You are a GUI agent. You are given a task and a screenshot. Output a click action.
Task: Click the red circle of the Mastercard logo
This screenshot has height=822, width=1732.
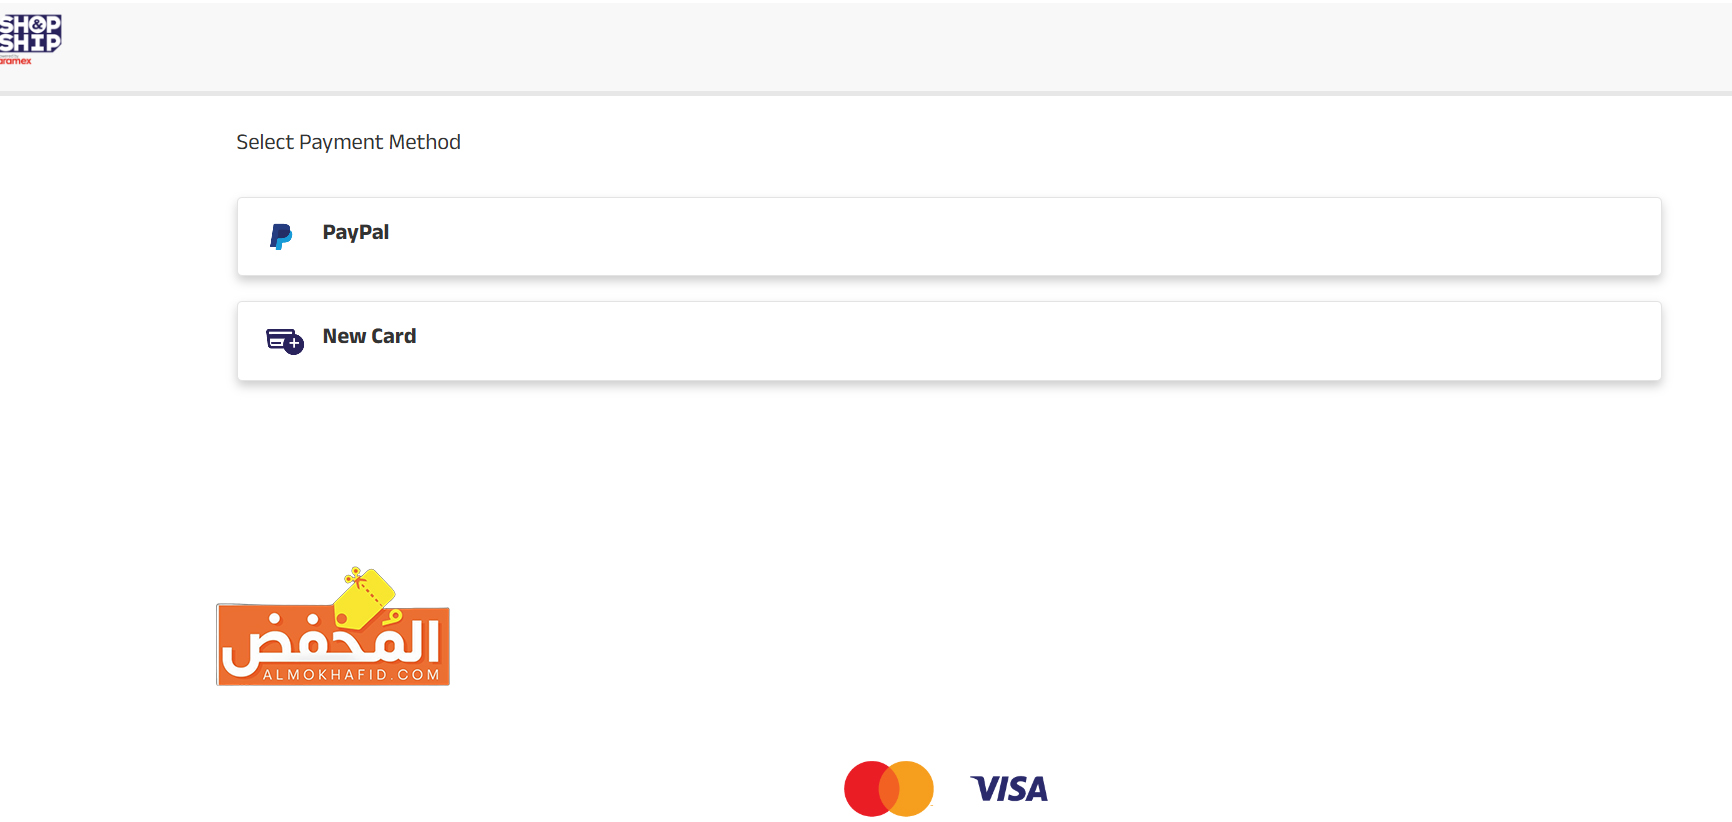(862, 789)
